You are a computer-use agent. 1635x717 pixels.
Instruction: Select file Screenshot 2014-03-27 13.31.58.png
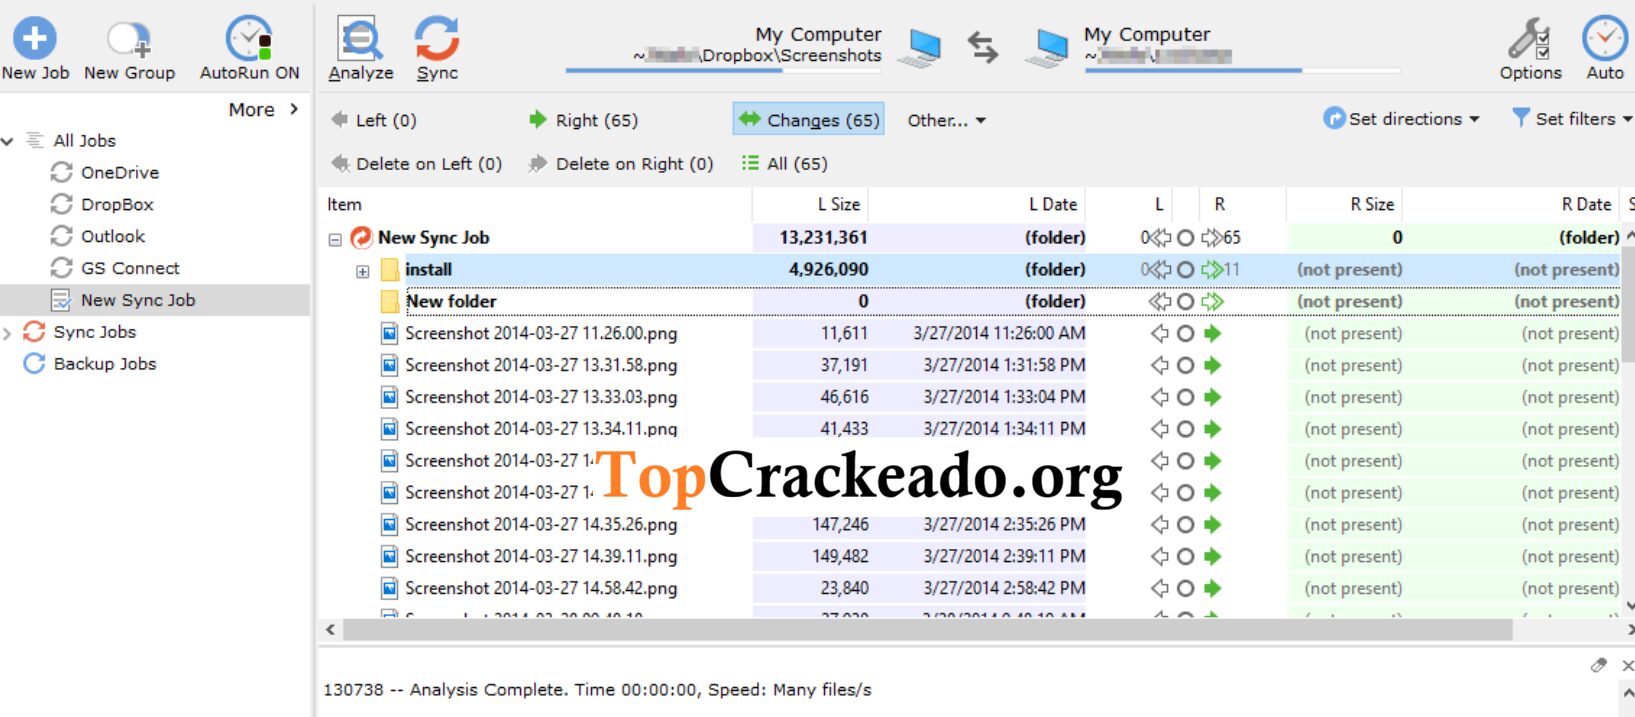tap(541, 366)
